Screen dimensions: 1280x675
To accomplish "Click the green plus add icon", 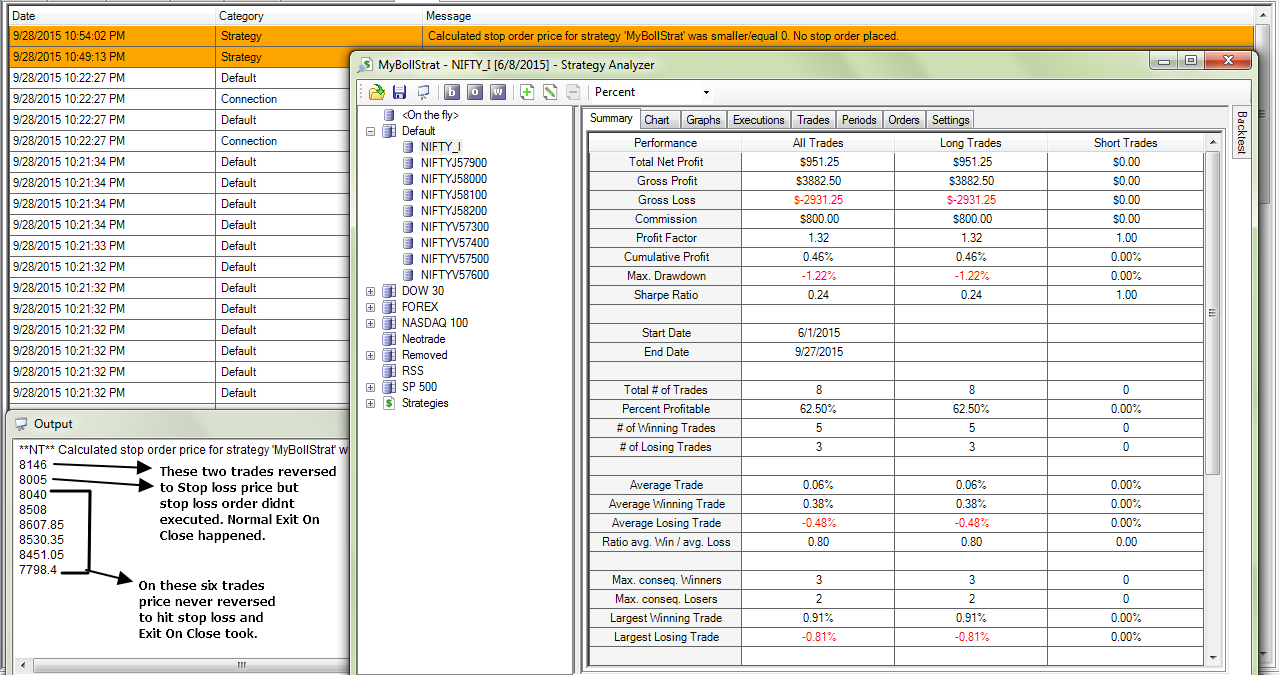I will click(527, 92).
